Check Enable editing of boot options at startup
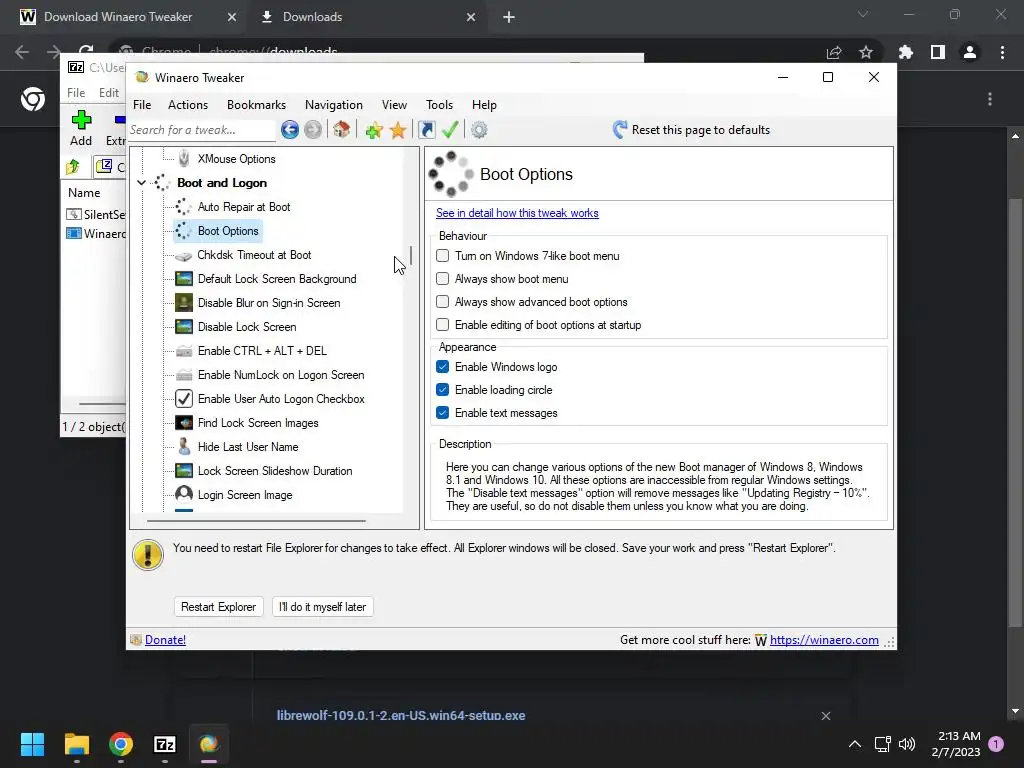 coord(442,325)
